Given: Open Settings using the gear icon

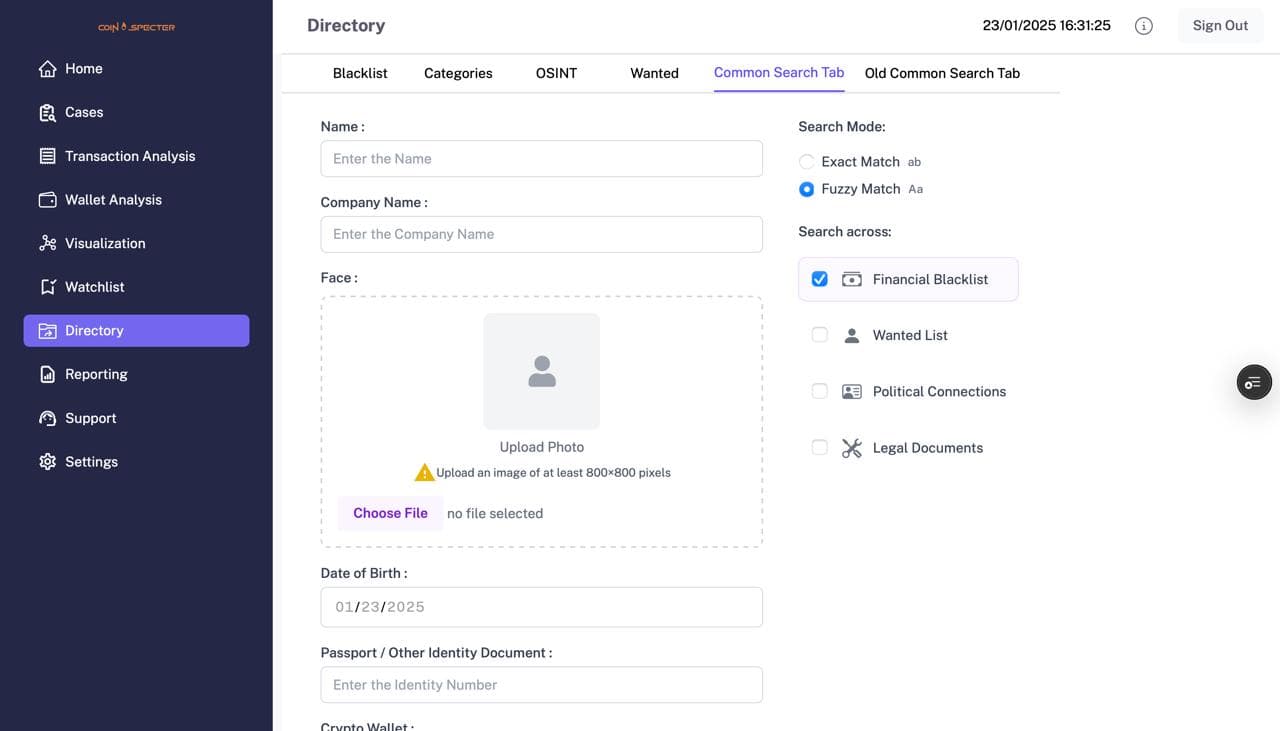Looking at the screenshot, I should coord(47,462).
